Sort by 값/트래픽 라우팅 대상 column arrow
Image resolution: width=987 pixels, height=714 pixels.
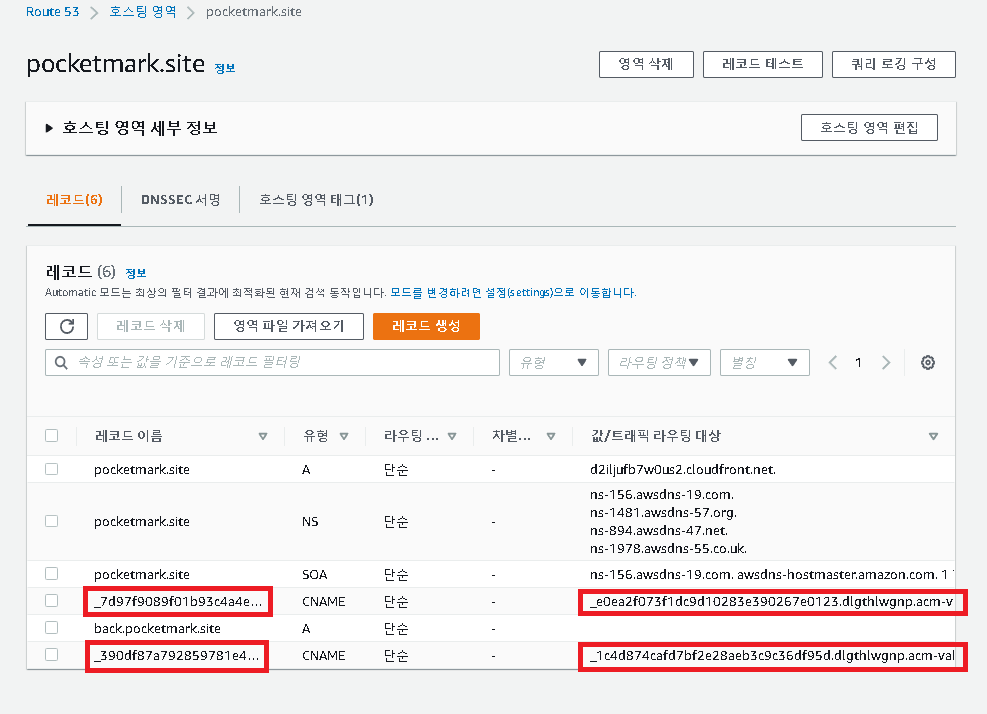tap(933, 436)
